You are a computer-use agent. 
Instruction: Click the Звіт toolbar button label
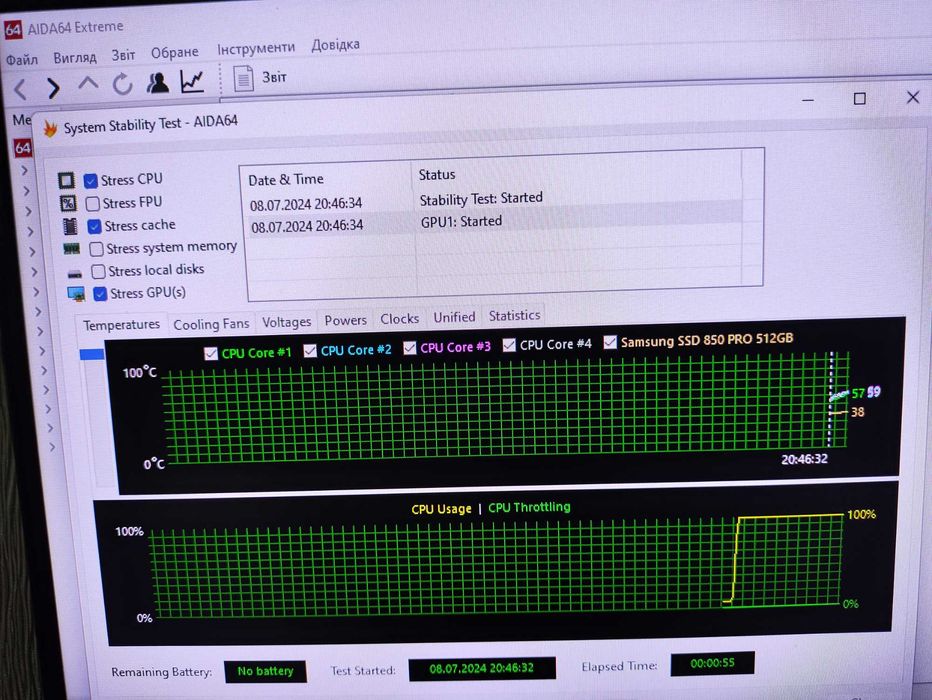click(274, 77)
